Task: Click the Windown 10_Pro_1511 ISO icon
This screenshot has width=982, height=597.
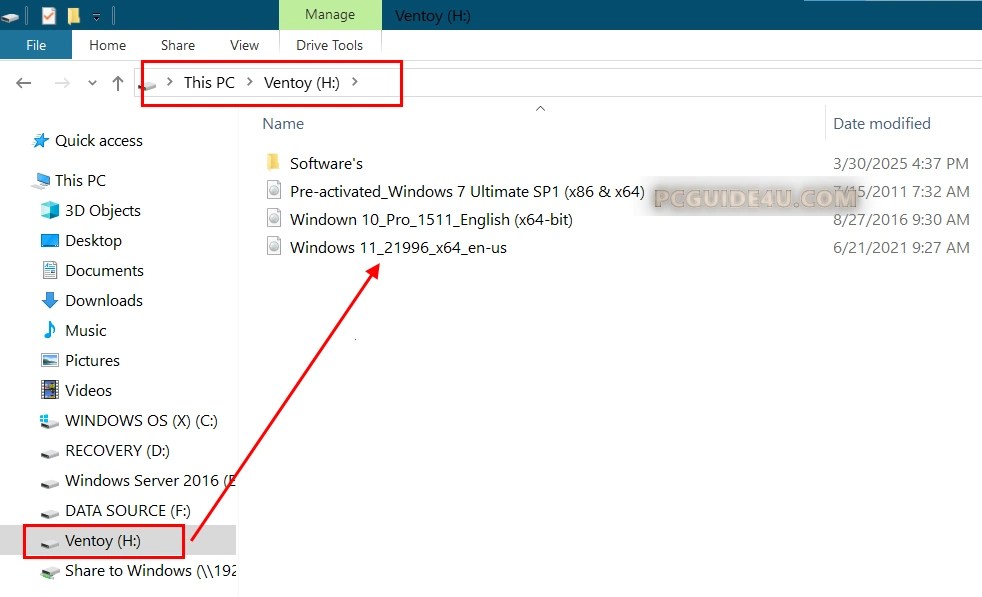Action: [x=274, y=218]
